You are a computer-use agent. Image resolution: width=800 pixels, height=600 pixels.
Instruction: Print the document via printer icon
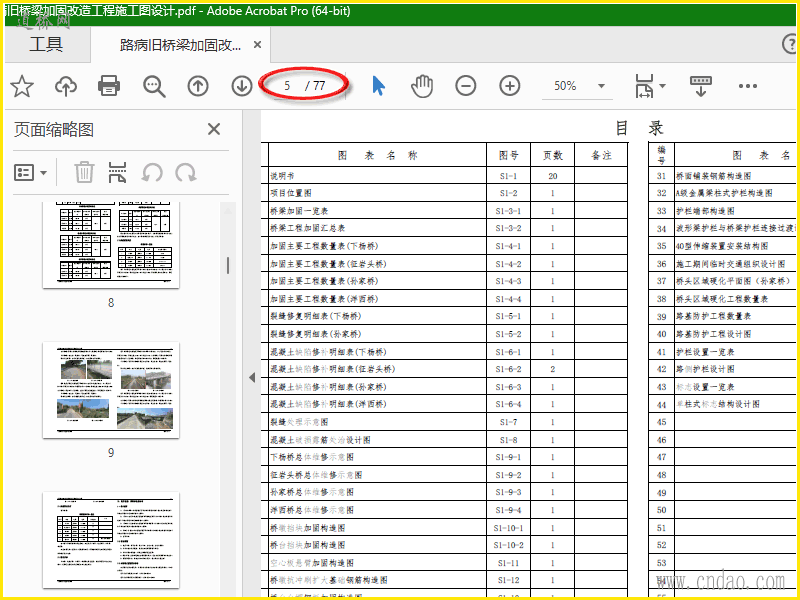point(109,86)
